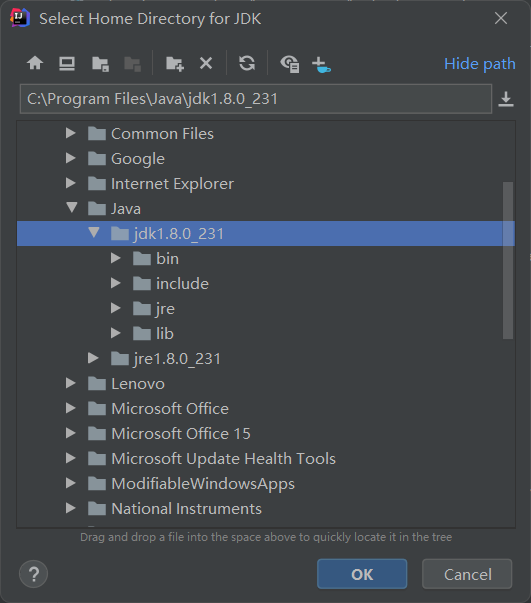Image resolution: width=531 pixels, height=603 pixels.
Task: Expand the Google folder arrow
Action: [x=71, y=158]
